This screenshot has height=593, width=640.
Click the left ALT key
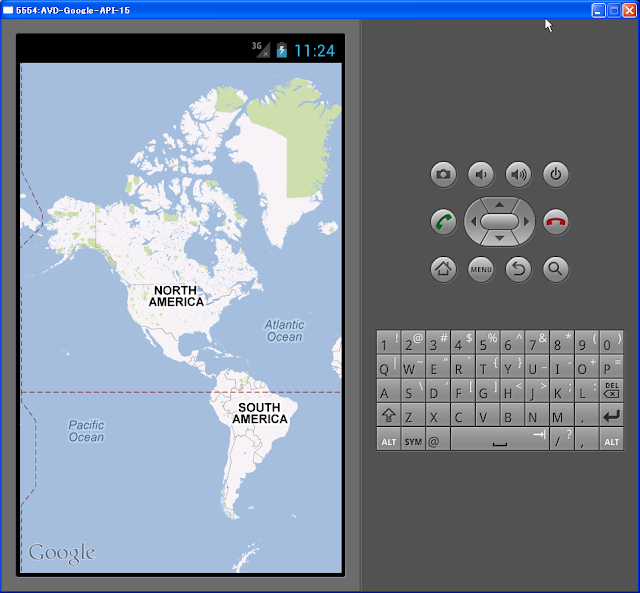[388, 439]
